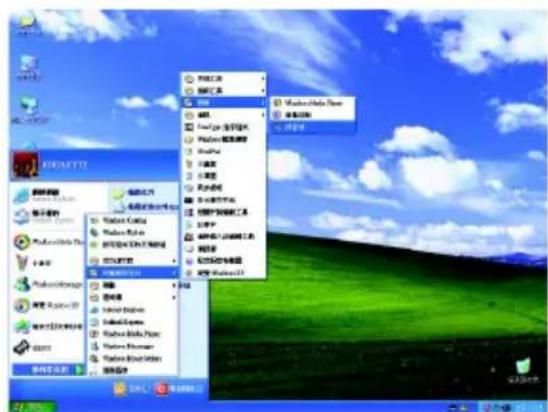The width and height of the screenshot is (548, 412).
Task: Open the Recycle Bin on the desktop
Action: (523, 371)
